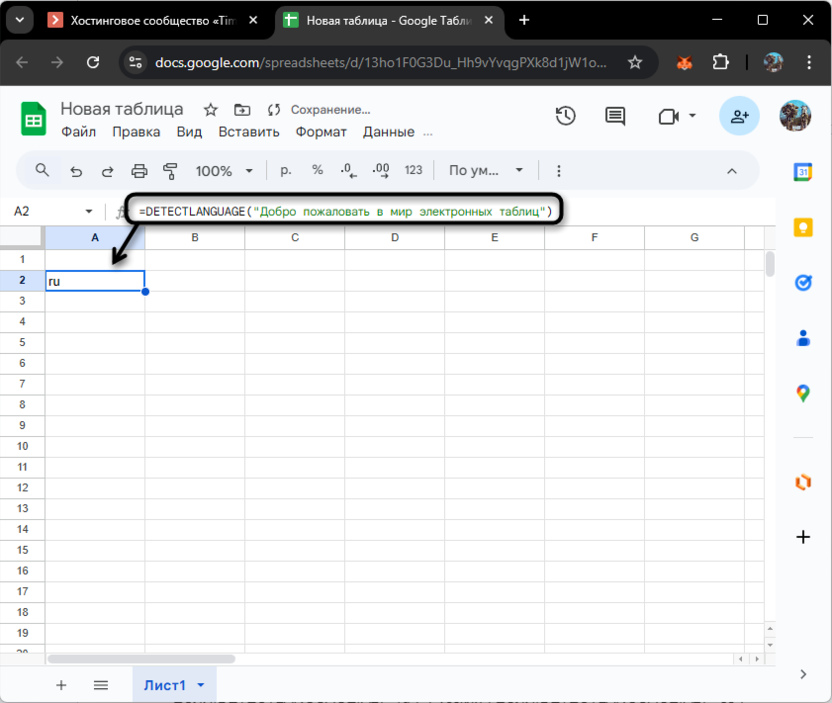Viewport: 832px width, 703px height.
Task: Add a new sheet
Action: [61, 685]
